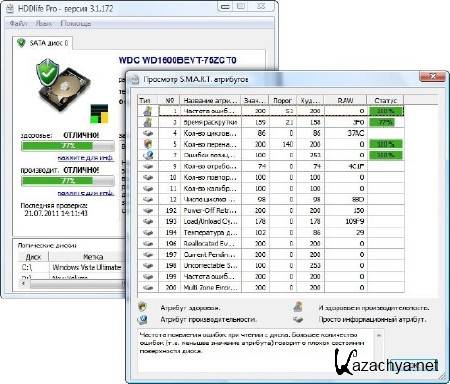
Task: Click the drive icon in row 196
Action: [148, 243]
